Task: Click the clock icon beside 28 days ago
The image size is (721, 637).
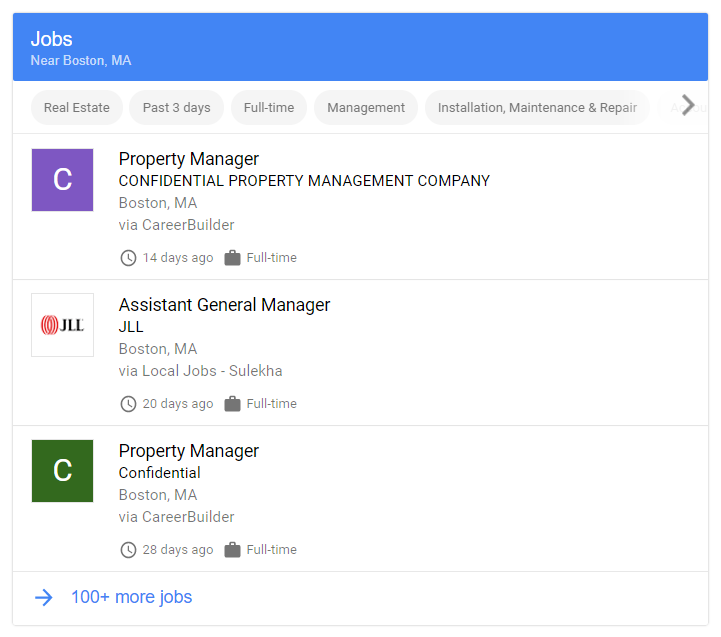Action: pos(128,550)
